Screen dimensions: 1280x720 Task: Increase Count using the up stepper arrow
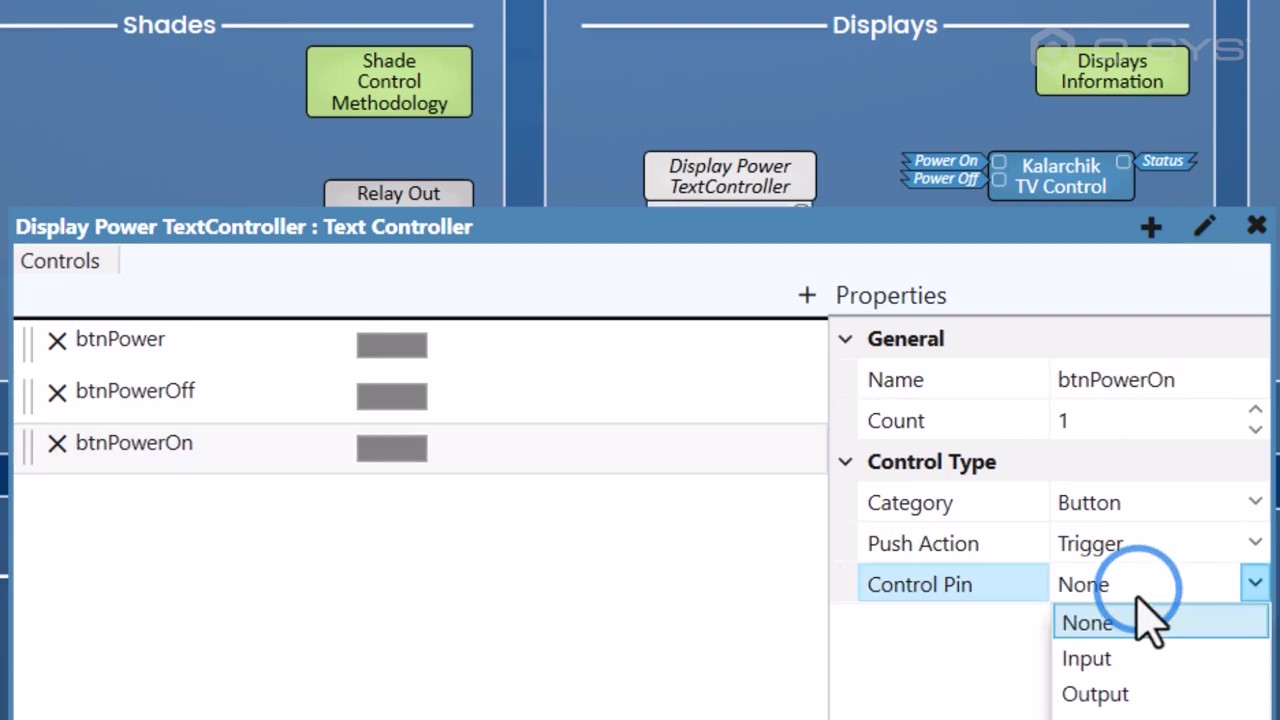pos(1255,409)
